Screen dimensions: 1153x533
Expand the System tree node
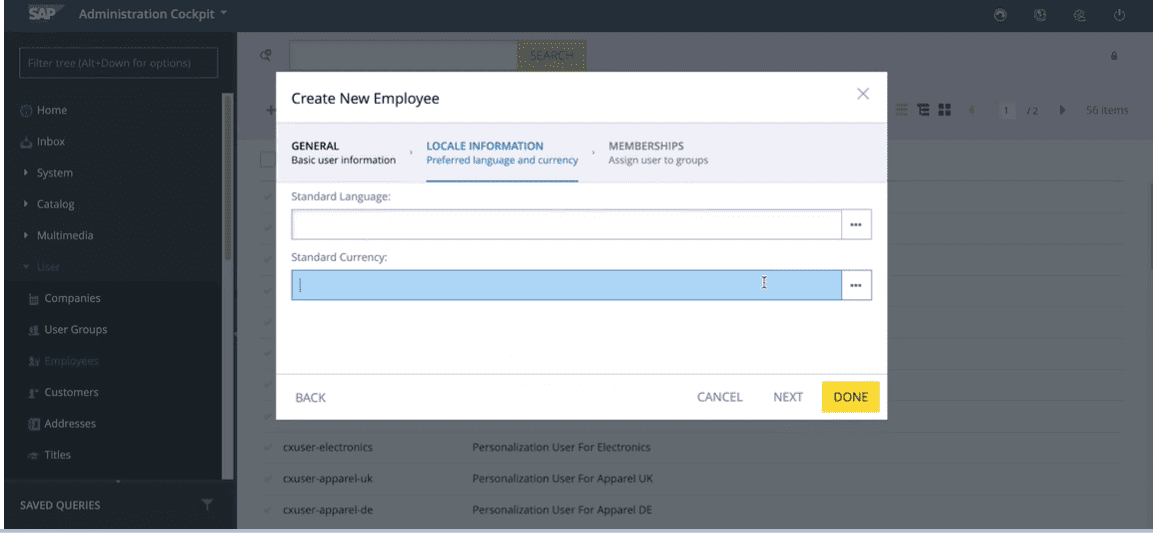point(26,173)
